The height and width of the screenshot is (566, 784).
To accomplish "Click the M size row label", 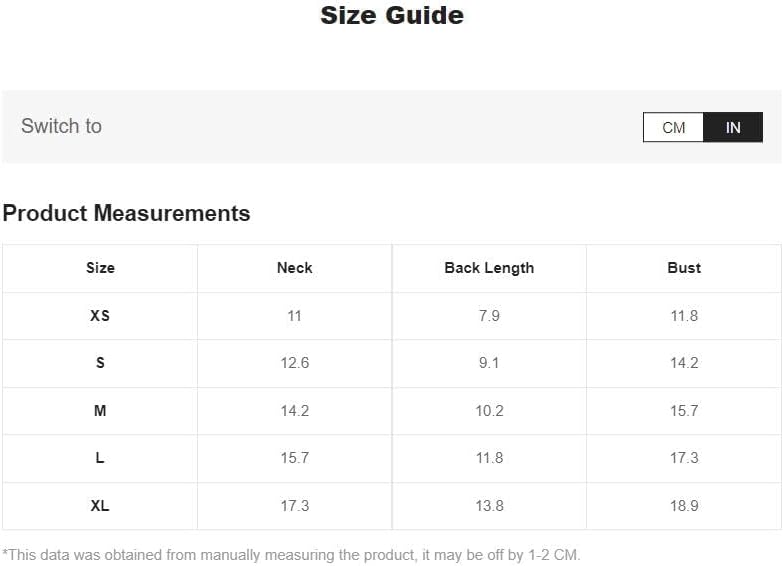I will (x=100, y=411).
